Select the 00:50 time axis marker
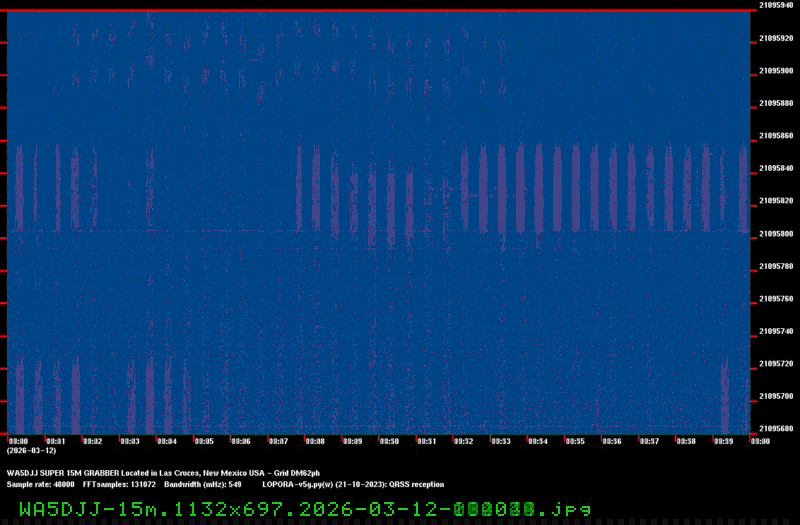This screenshot has width=800, height=525. point(389,441)
